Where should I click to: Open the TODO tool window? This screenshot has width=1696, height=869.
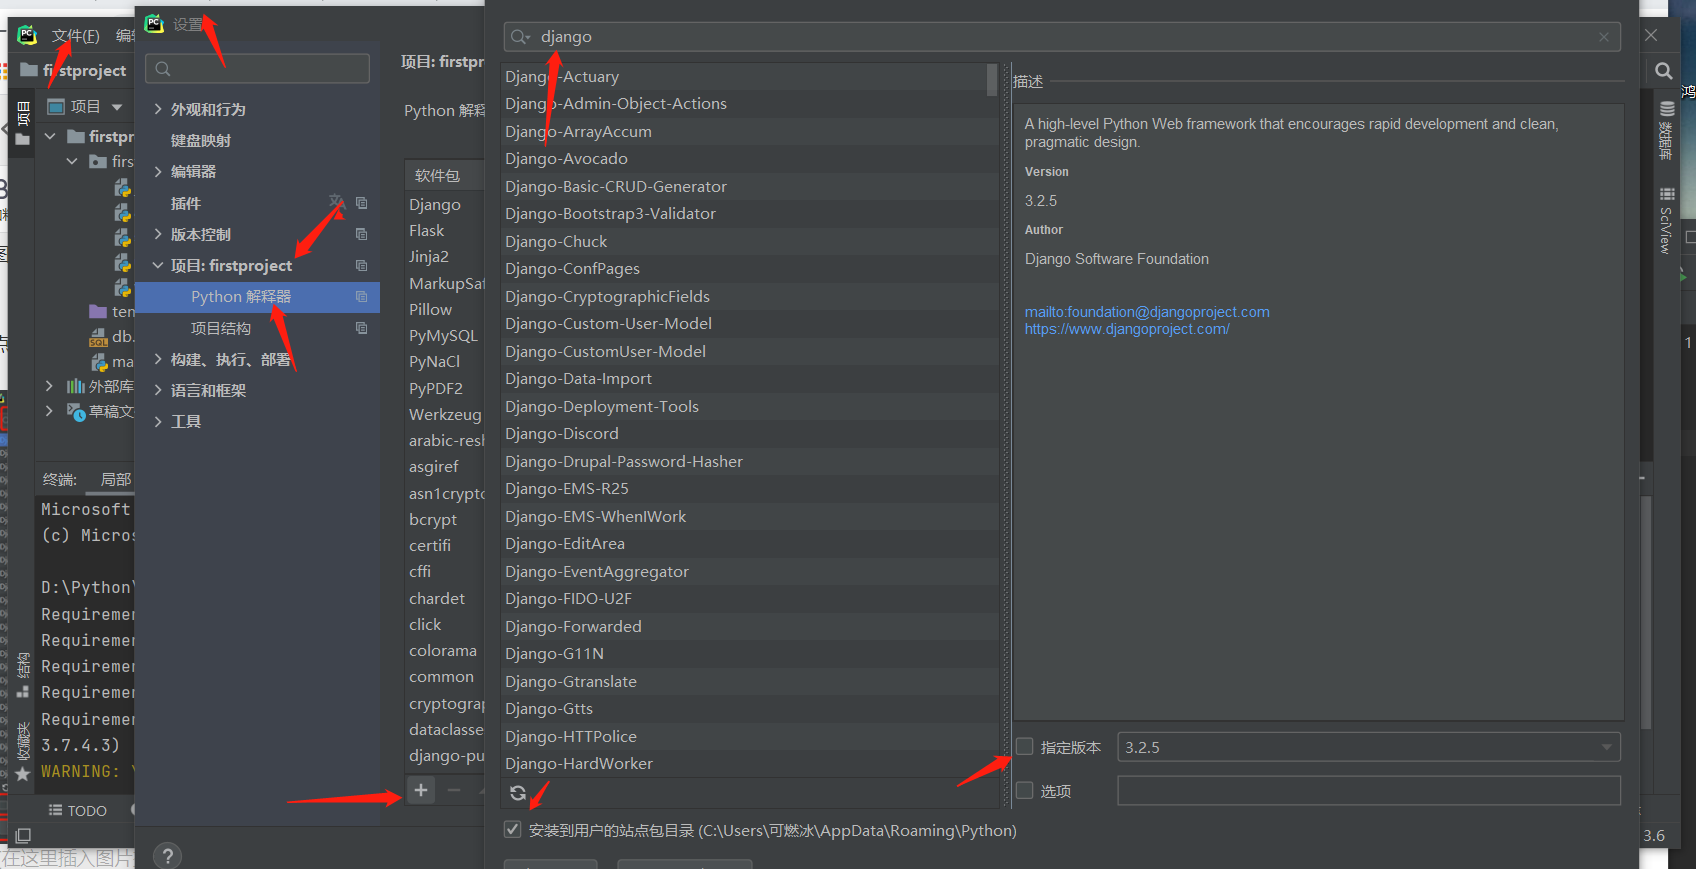[x=78, y=811]
